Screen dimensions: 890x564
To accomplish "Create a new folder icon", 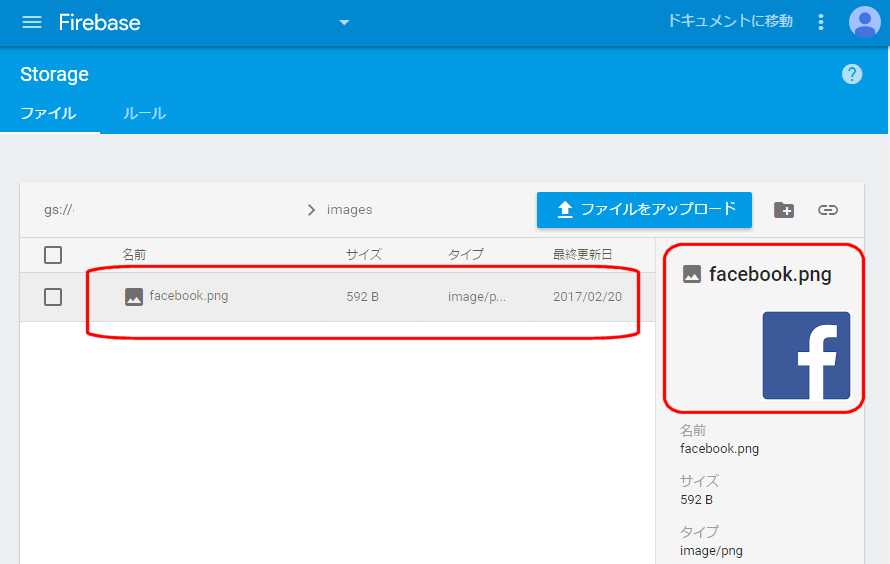I will 784,210.
